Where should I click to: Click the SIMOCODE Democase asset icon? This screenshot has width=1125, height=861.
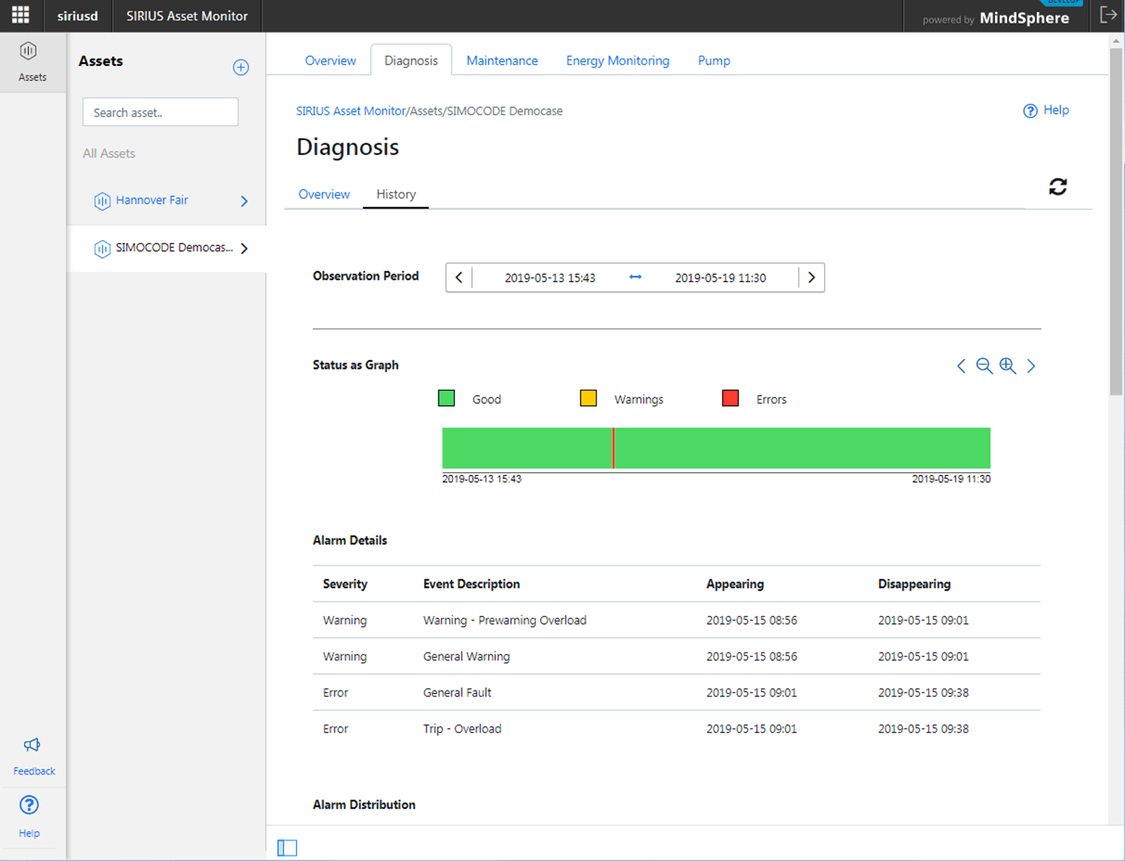[102, 248]
